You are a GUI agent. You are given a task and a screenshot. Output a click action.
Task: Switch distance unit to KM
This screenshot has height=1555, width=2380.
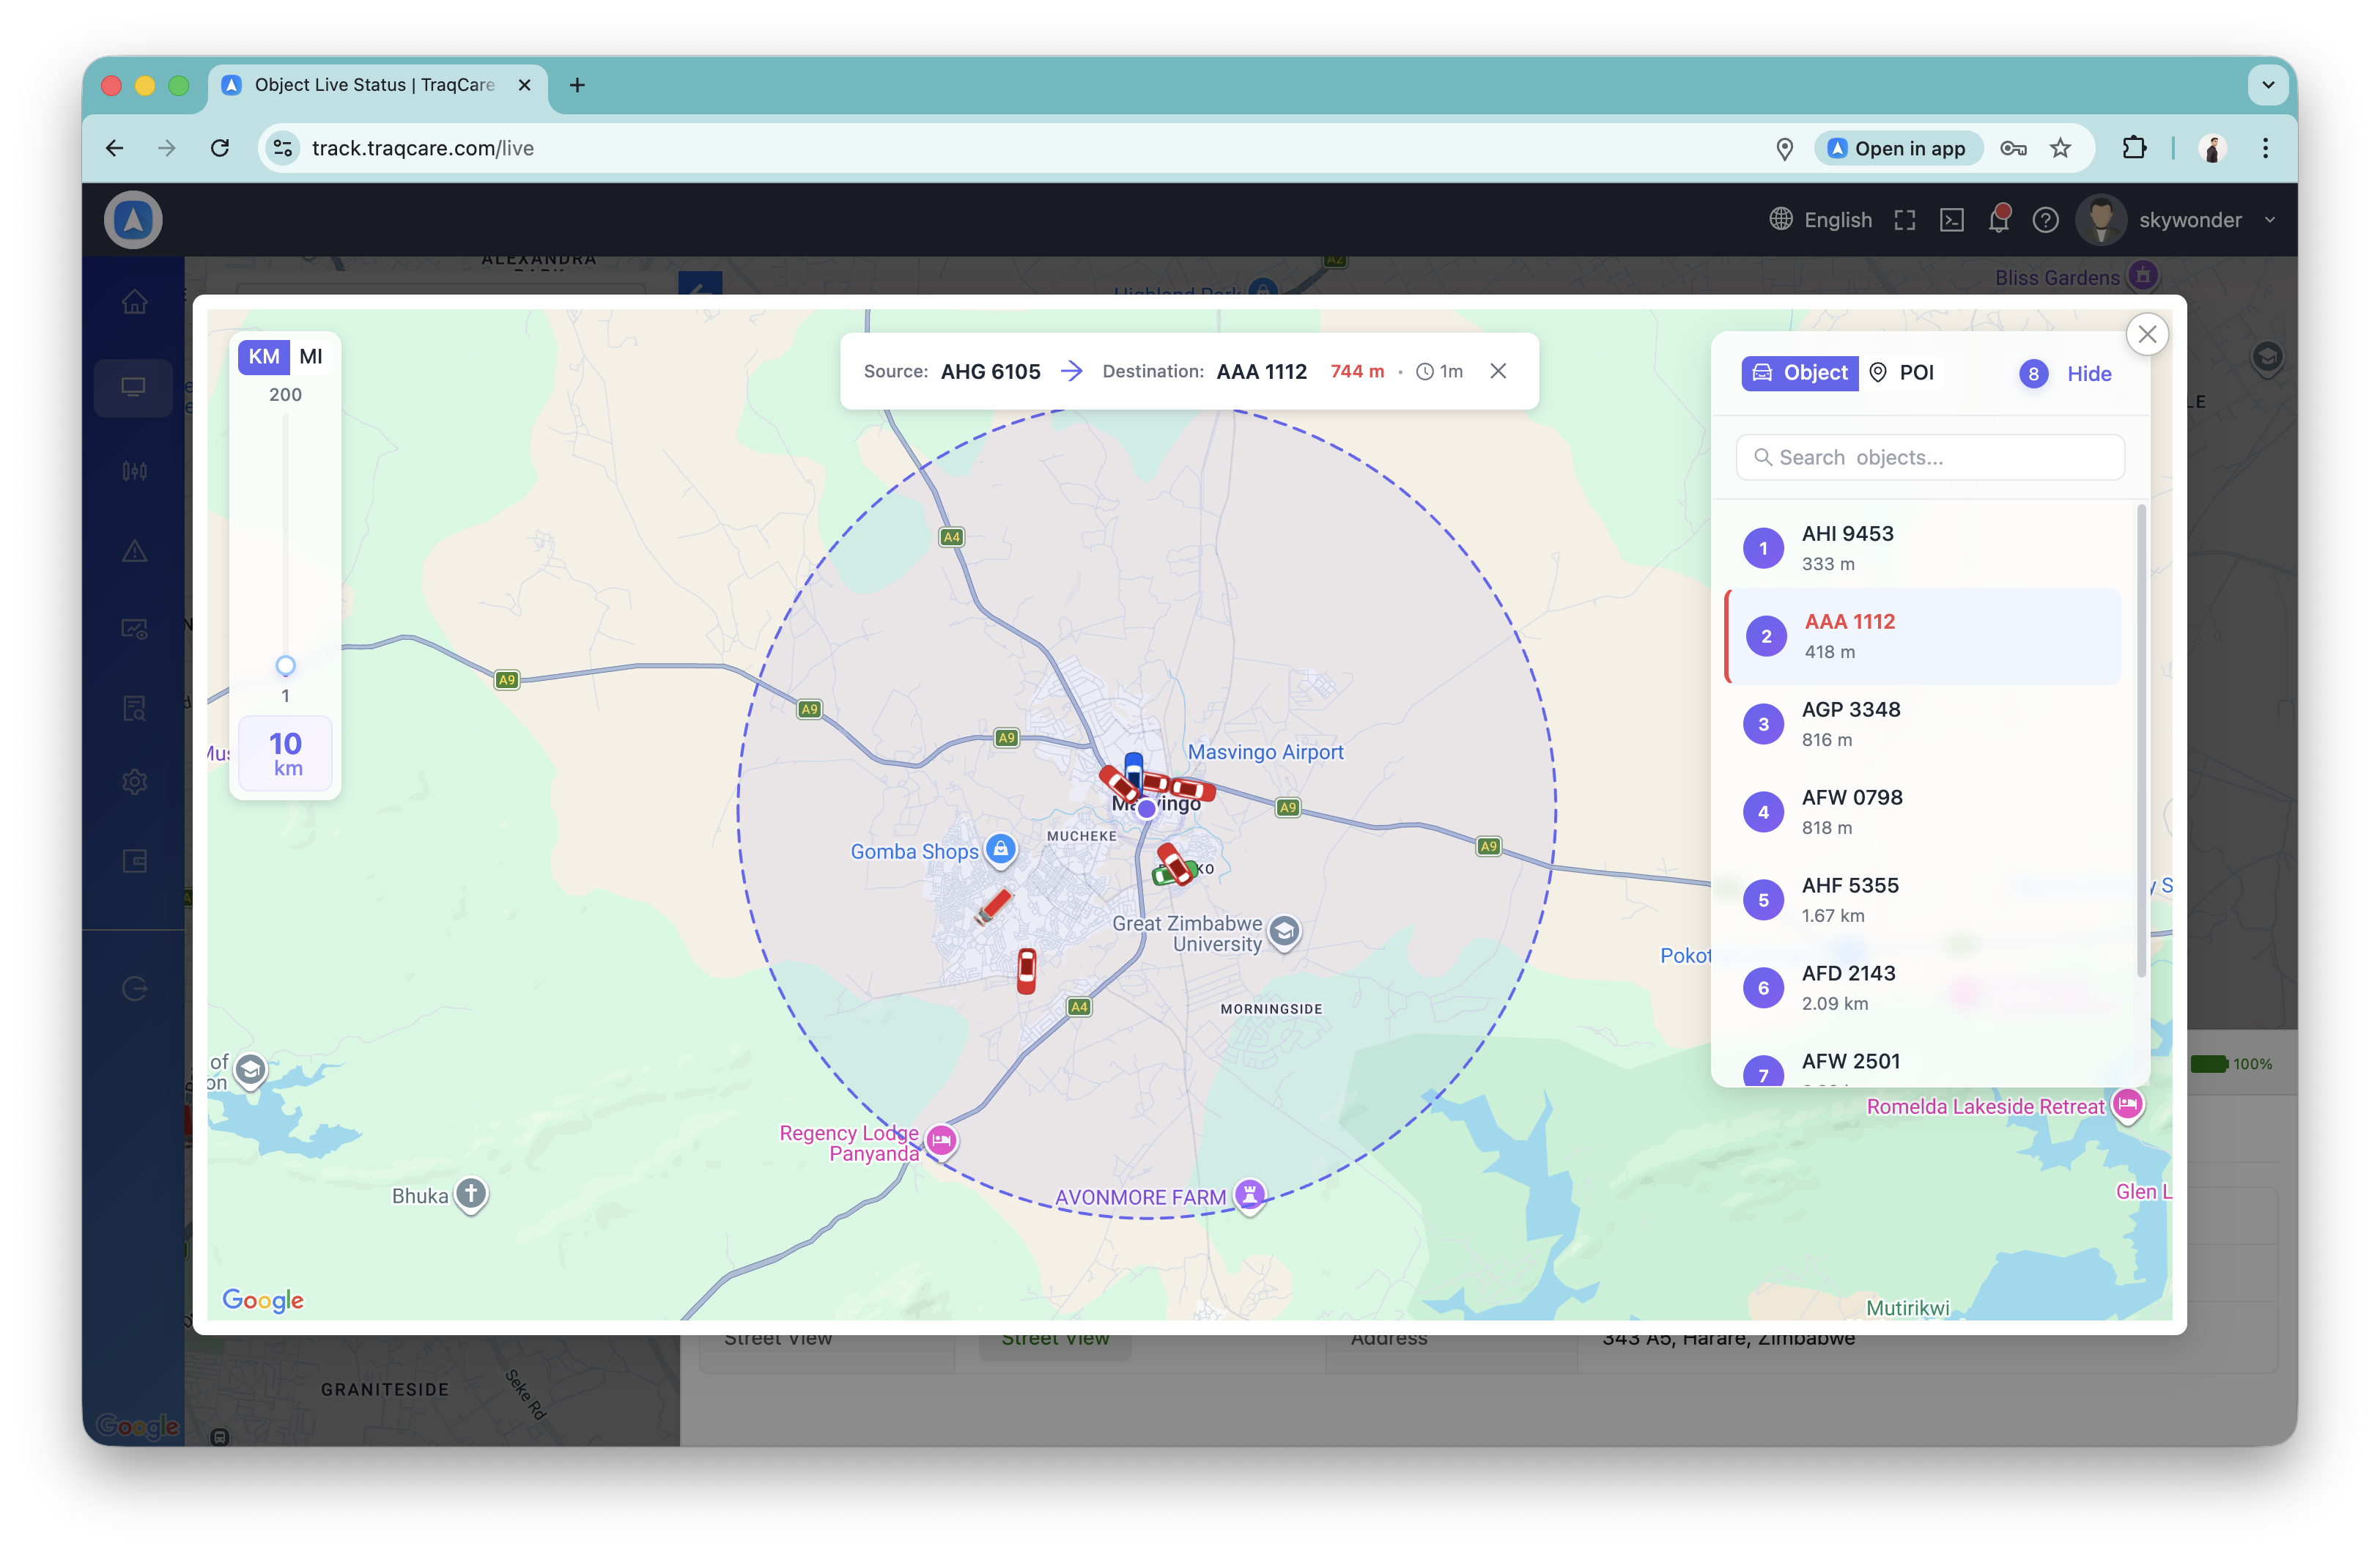tap(264, 357)
